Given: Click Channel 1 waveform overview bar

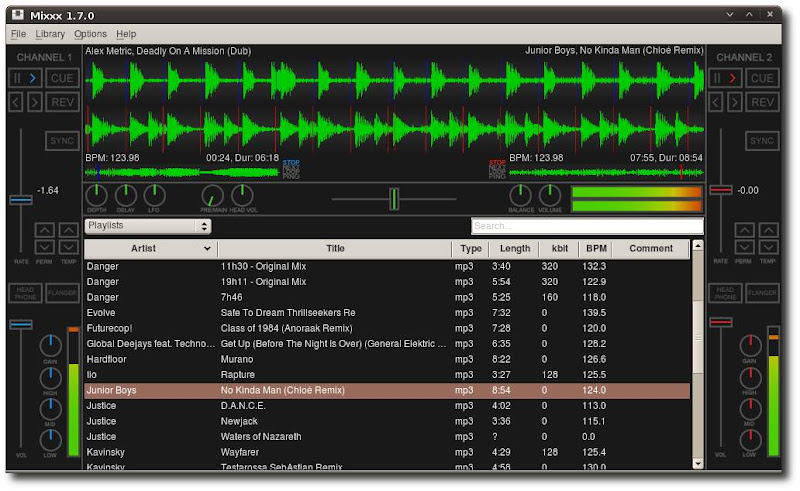Looking at the screenshot, I should click(x=182, y=173).
